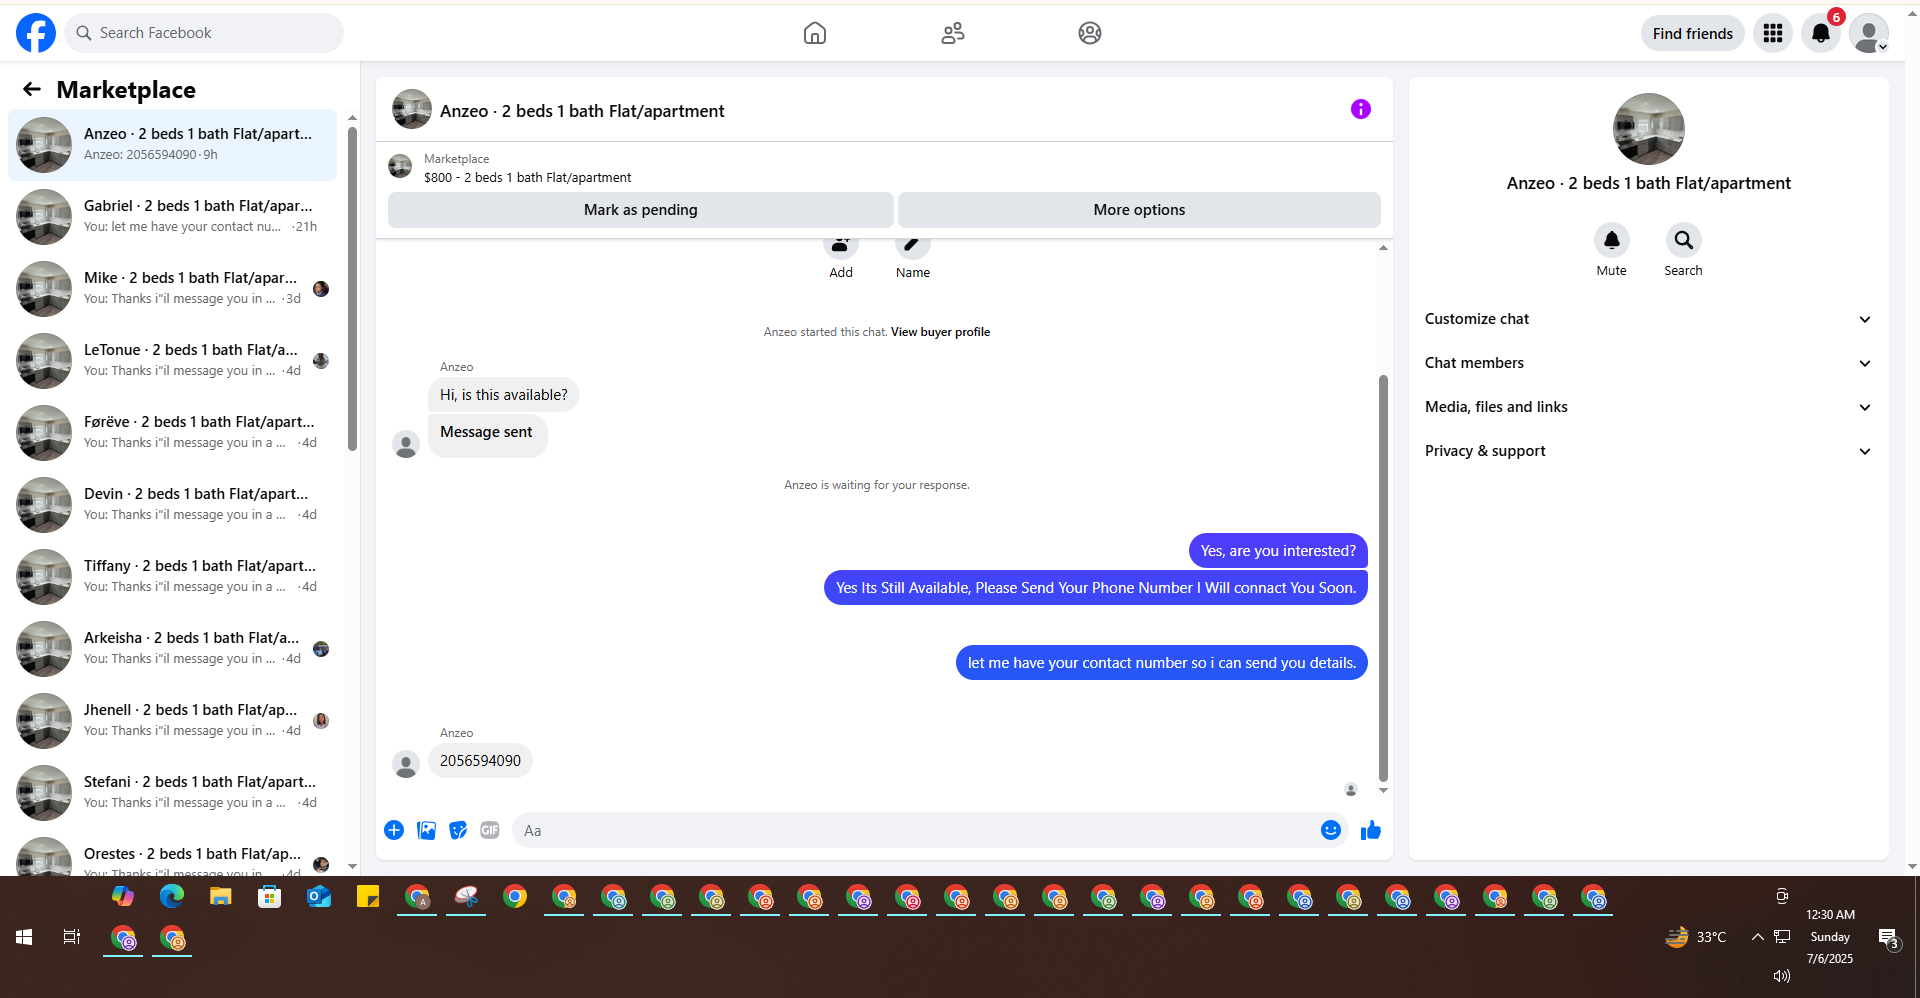
Task: Go back with the Marketplace arrow
Action: tap(32, 89)
